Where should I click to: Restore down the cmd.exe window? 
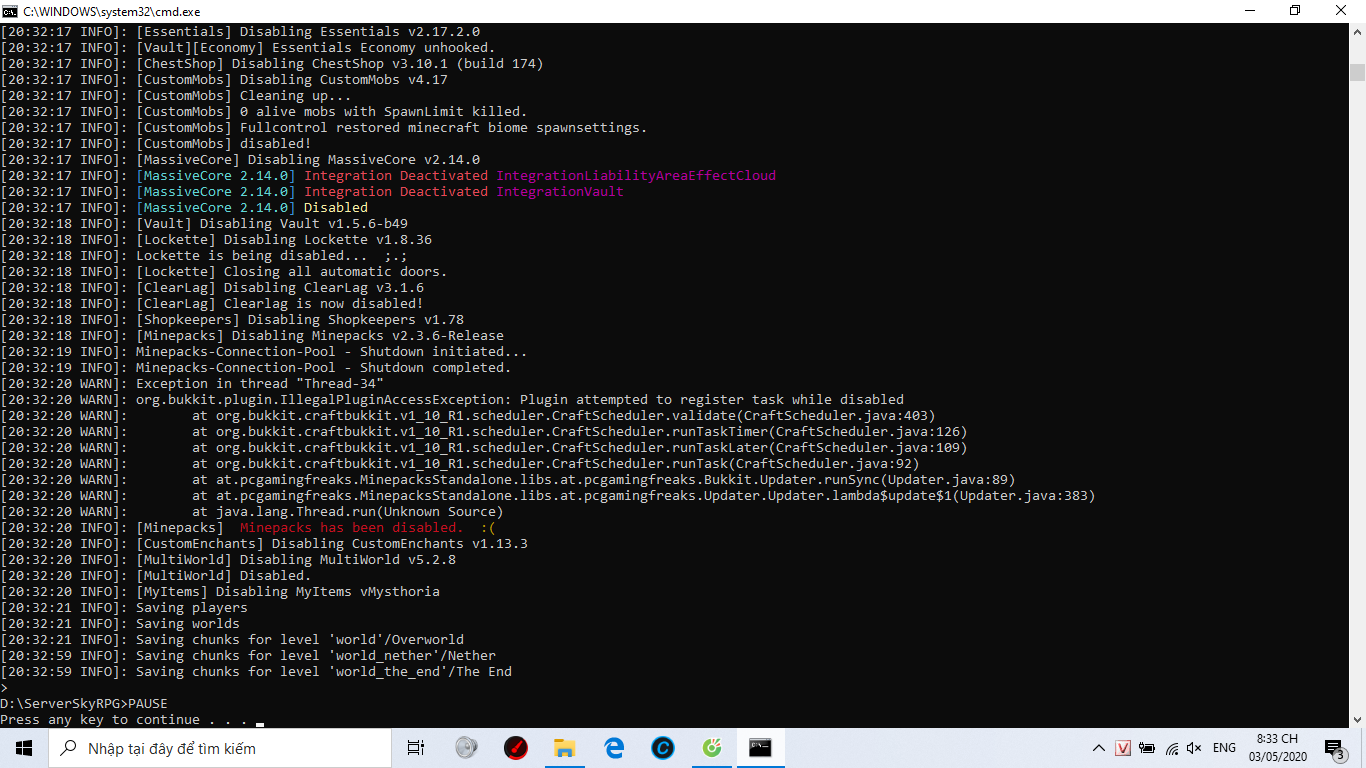pos(1295,11)
